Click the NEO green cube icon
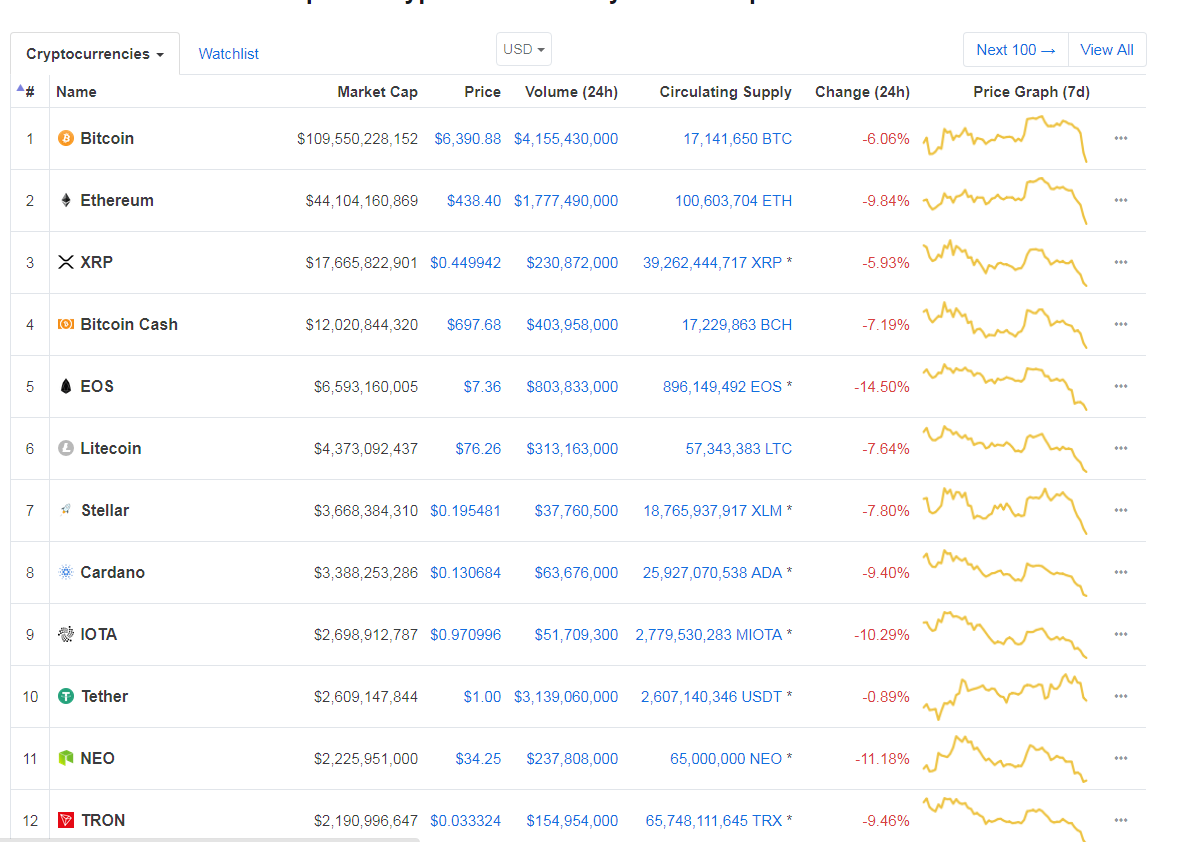Viewport: 1199px width, 842px height. [66, 758]
